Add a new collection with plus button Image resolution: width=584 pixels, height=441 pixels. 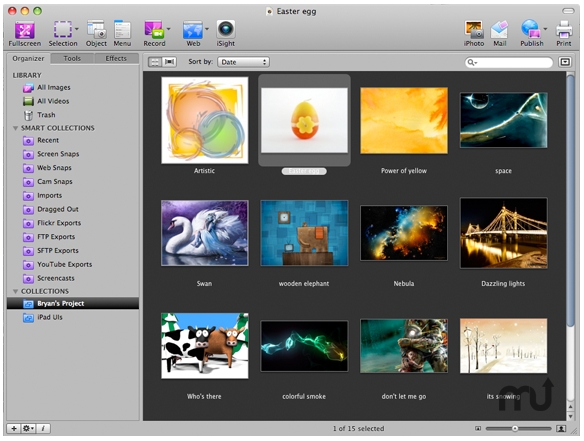coord(14,428)
